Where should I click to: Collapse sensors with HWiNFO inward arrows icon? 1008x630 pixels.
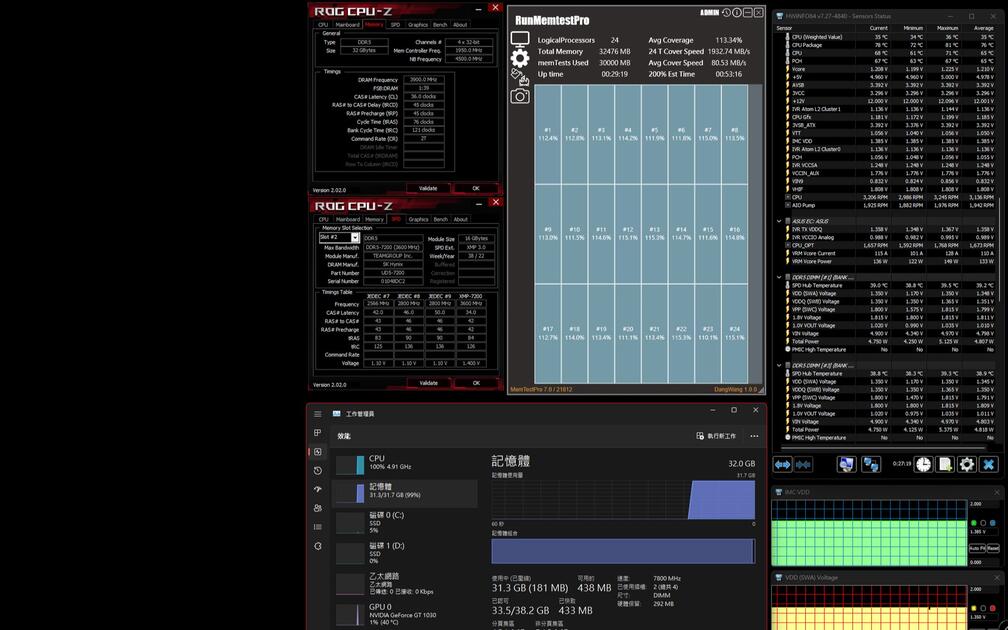(804, 464)
